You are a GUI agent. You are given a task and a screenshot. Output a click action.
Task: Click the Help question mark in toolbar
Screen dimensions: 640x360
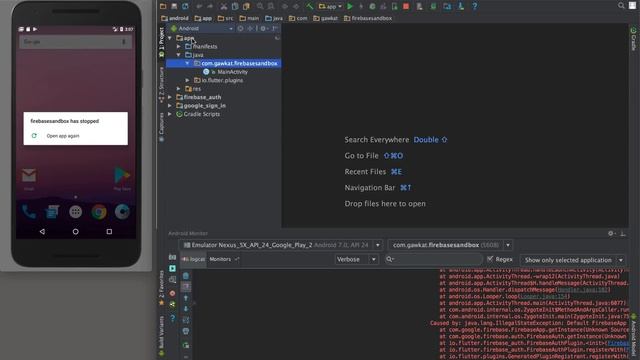coord(474,6)
